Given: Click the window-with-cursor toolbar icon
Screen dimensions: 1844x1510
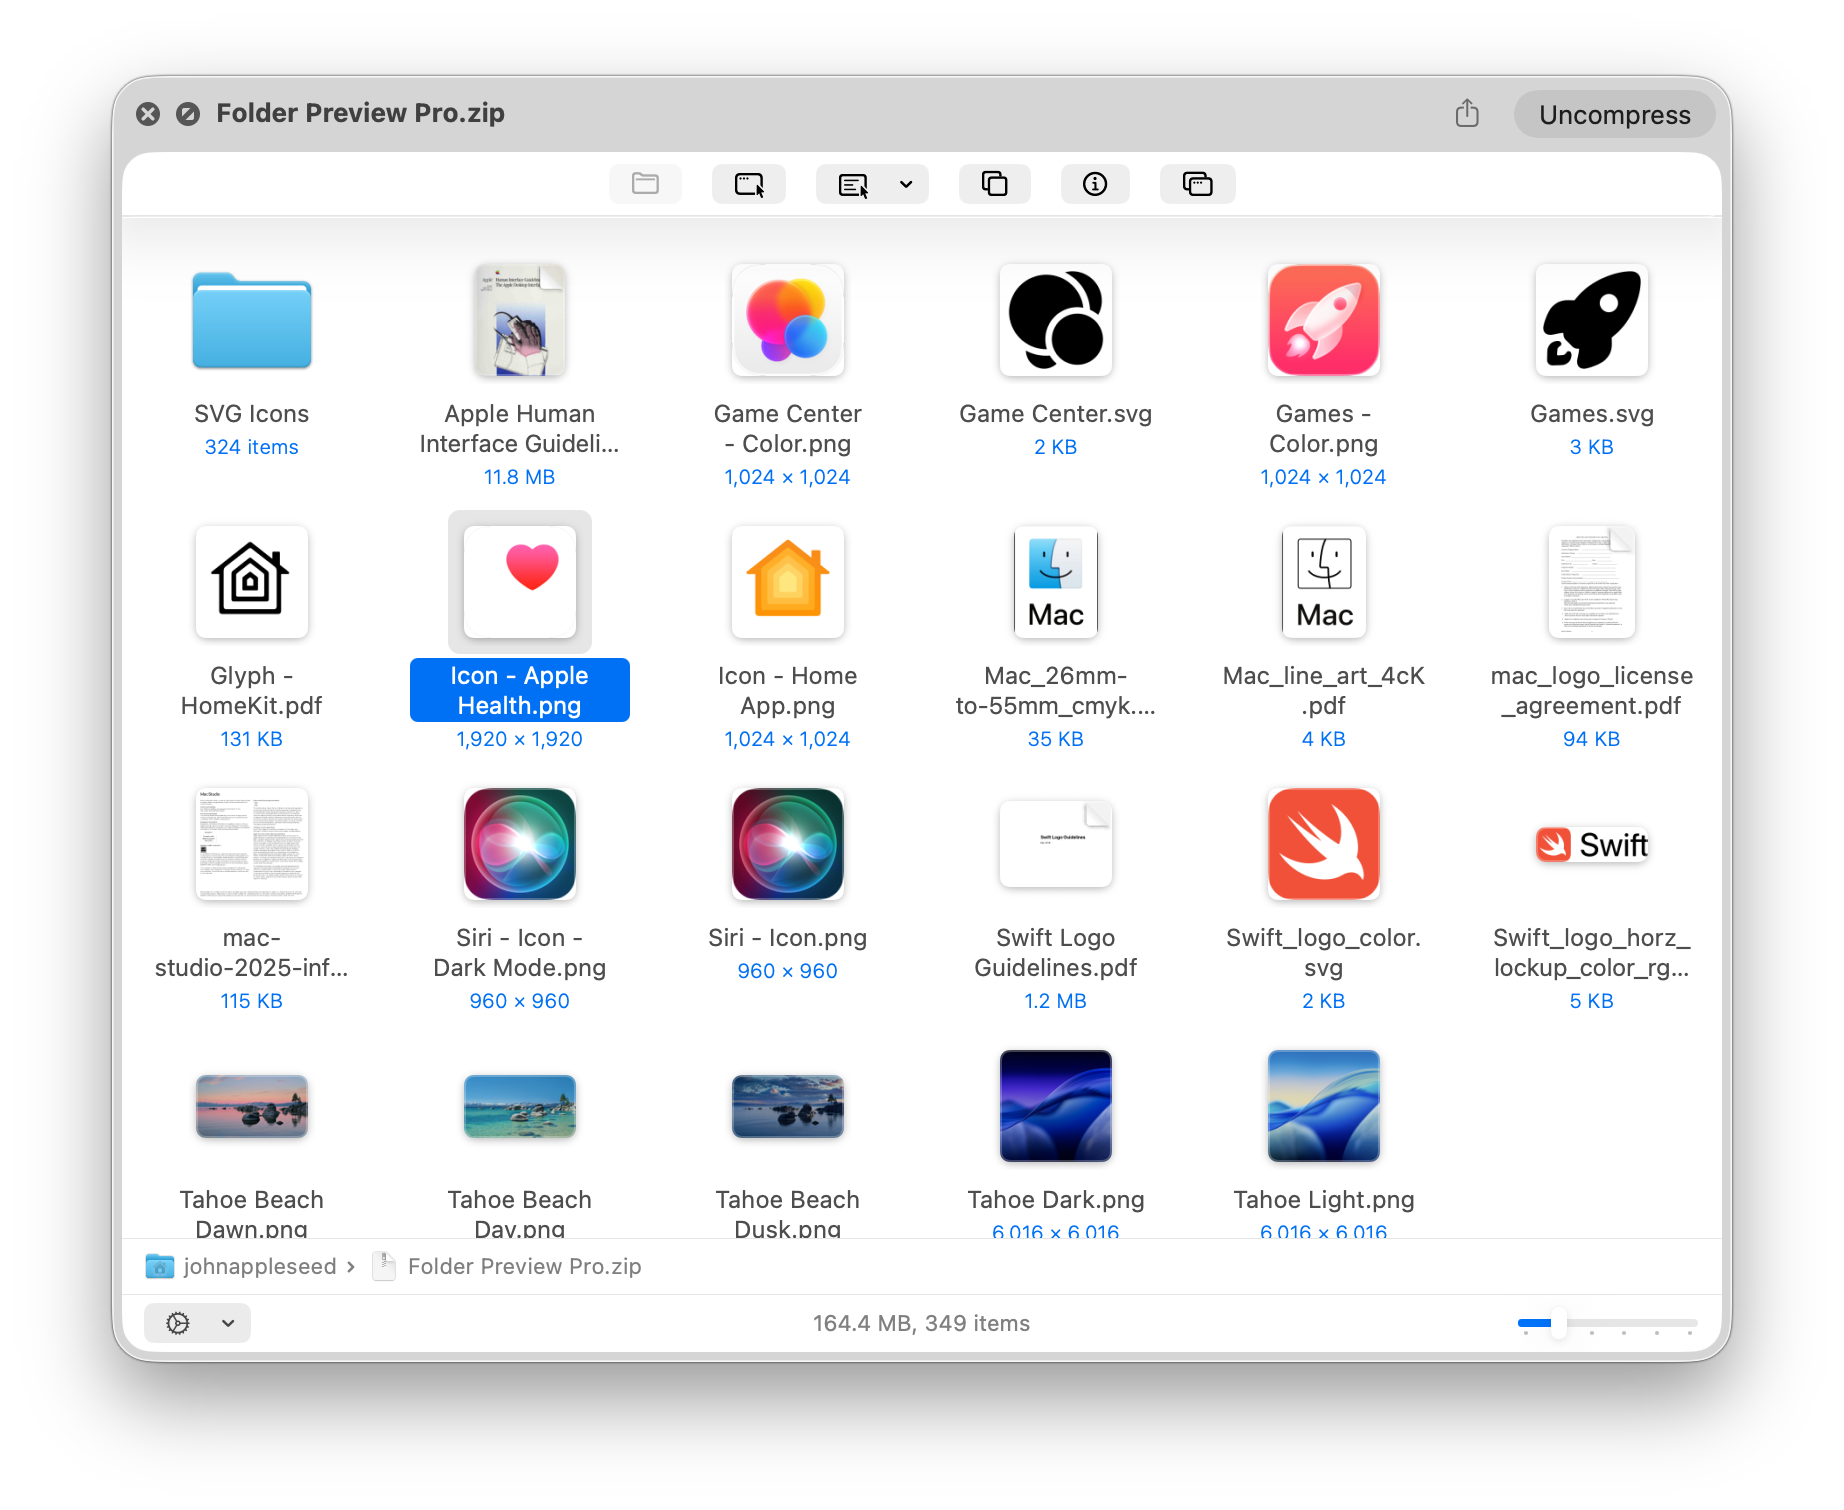Looking at the screenshot, I should click(x=748, y=184).
